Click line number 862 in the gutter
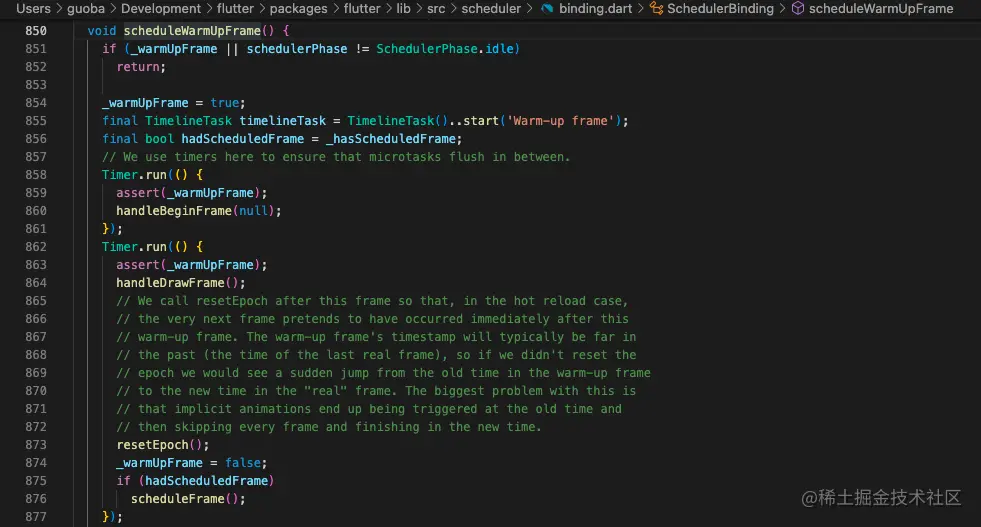Image resolution: width=981 pixels, height=527 pixels. click(36, 247)
